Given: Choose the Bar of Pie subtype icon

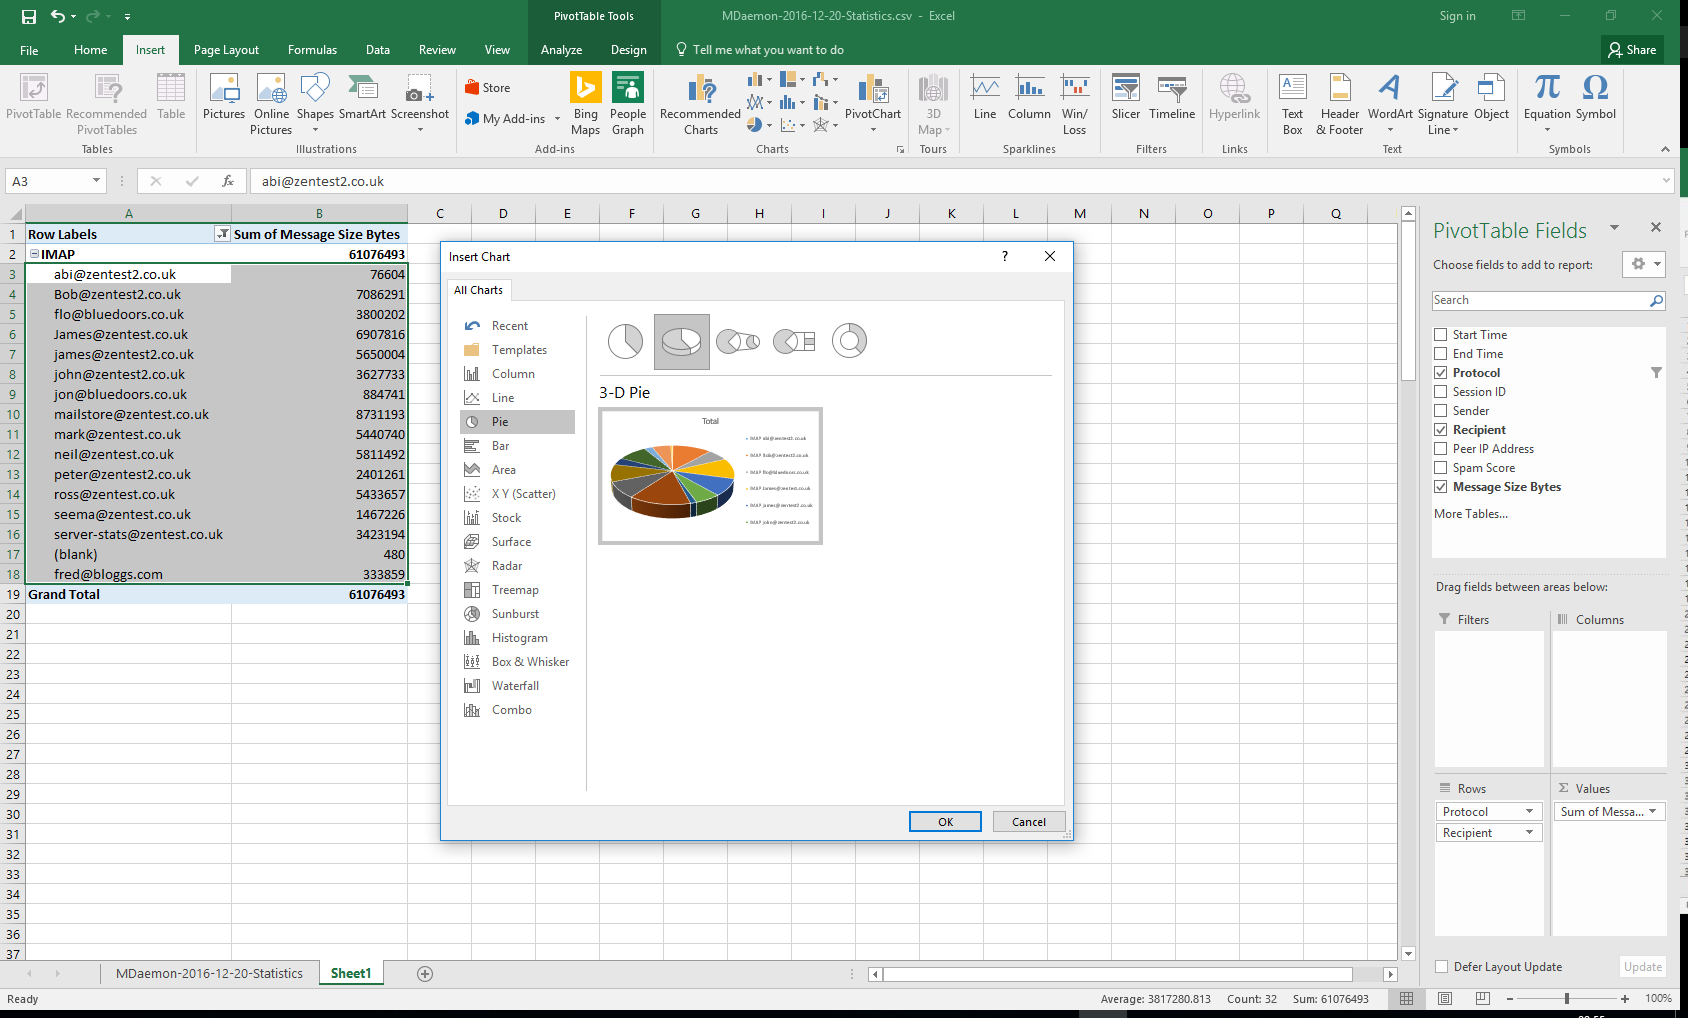Looking at the screenshot, I should (x=794, y=341).
